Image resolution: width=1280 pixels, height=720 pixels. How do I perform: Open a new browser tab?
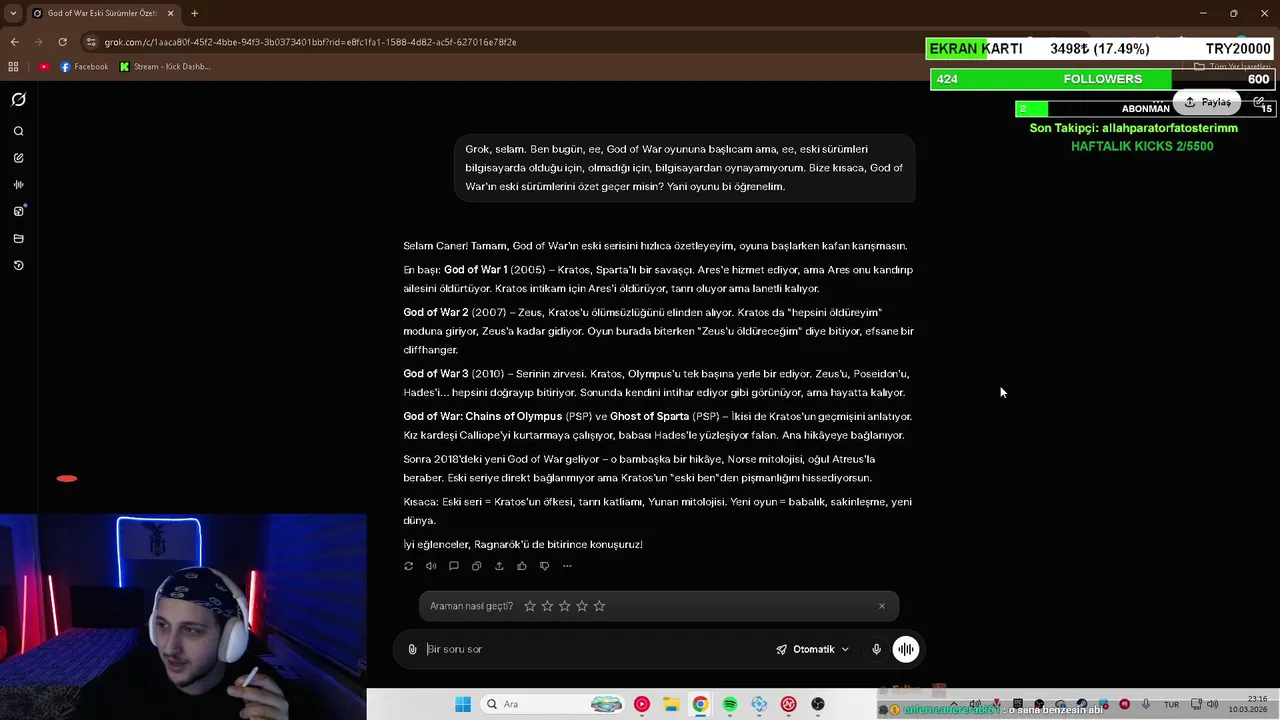[194, 13]
